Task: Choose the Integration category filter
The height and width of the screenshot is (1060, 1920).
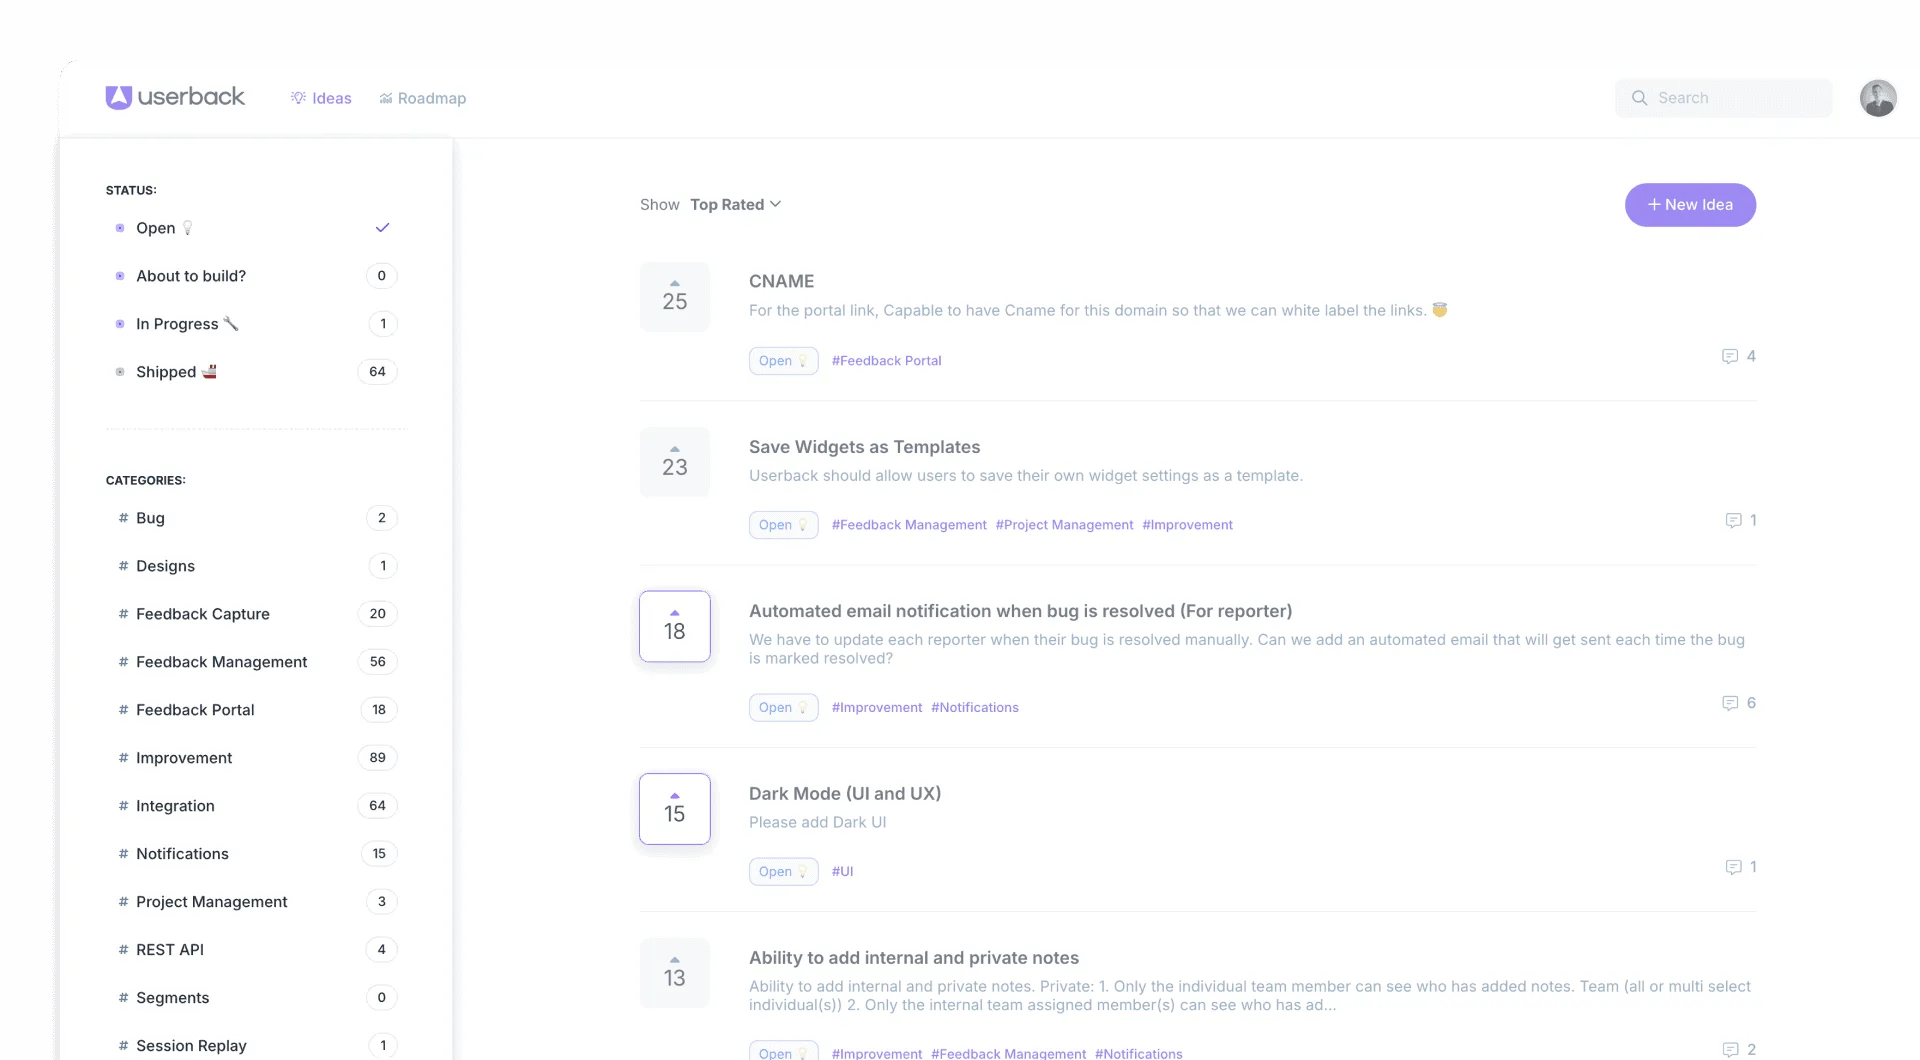Action: [x=175, y=806]
